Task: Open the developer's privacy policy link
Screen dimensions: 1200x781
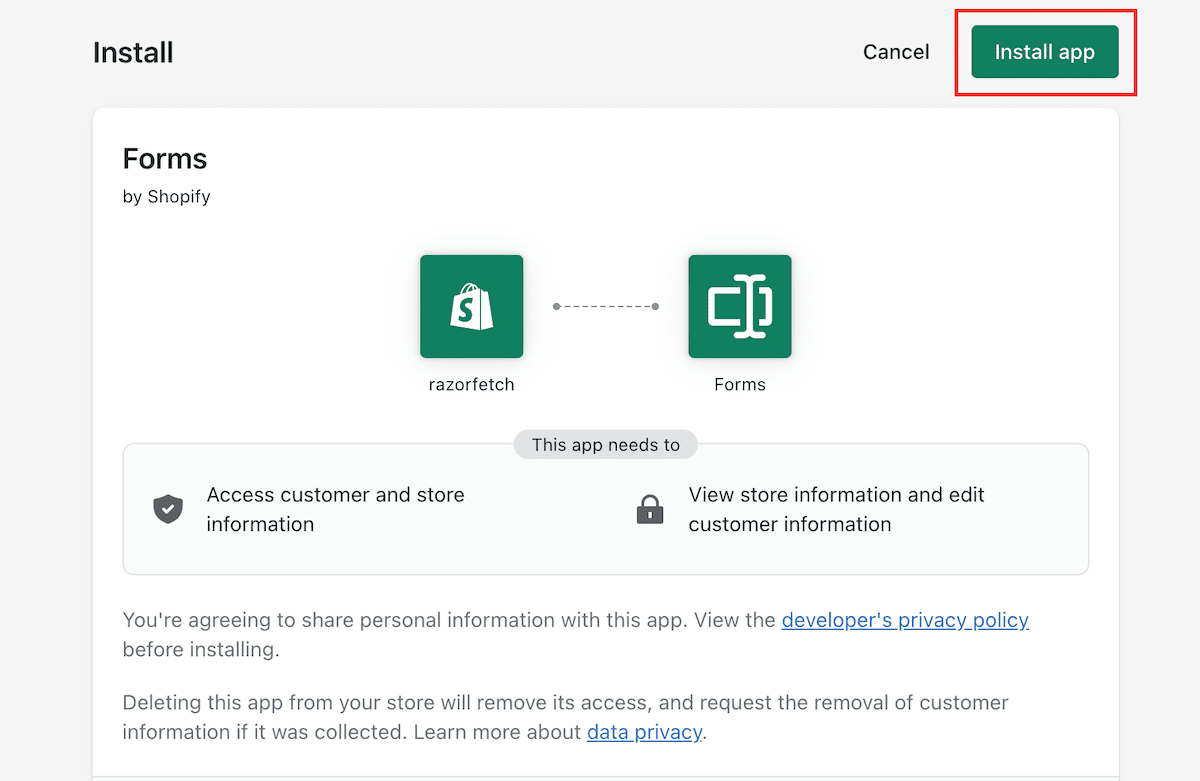Action: [x=905, y=620]
